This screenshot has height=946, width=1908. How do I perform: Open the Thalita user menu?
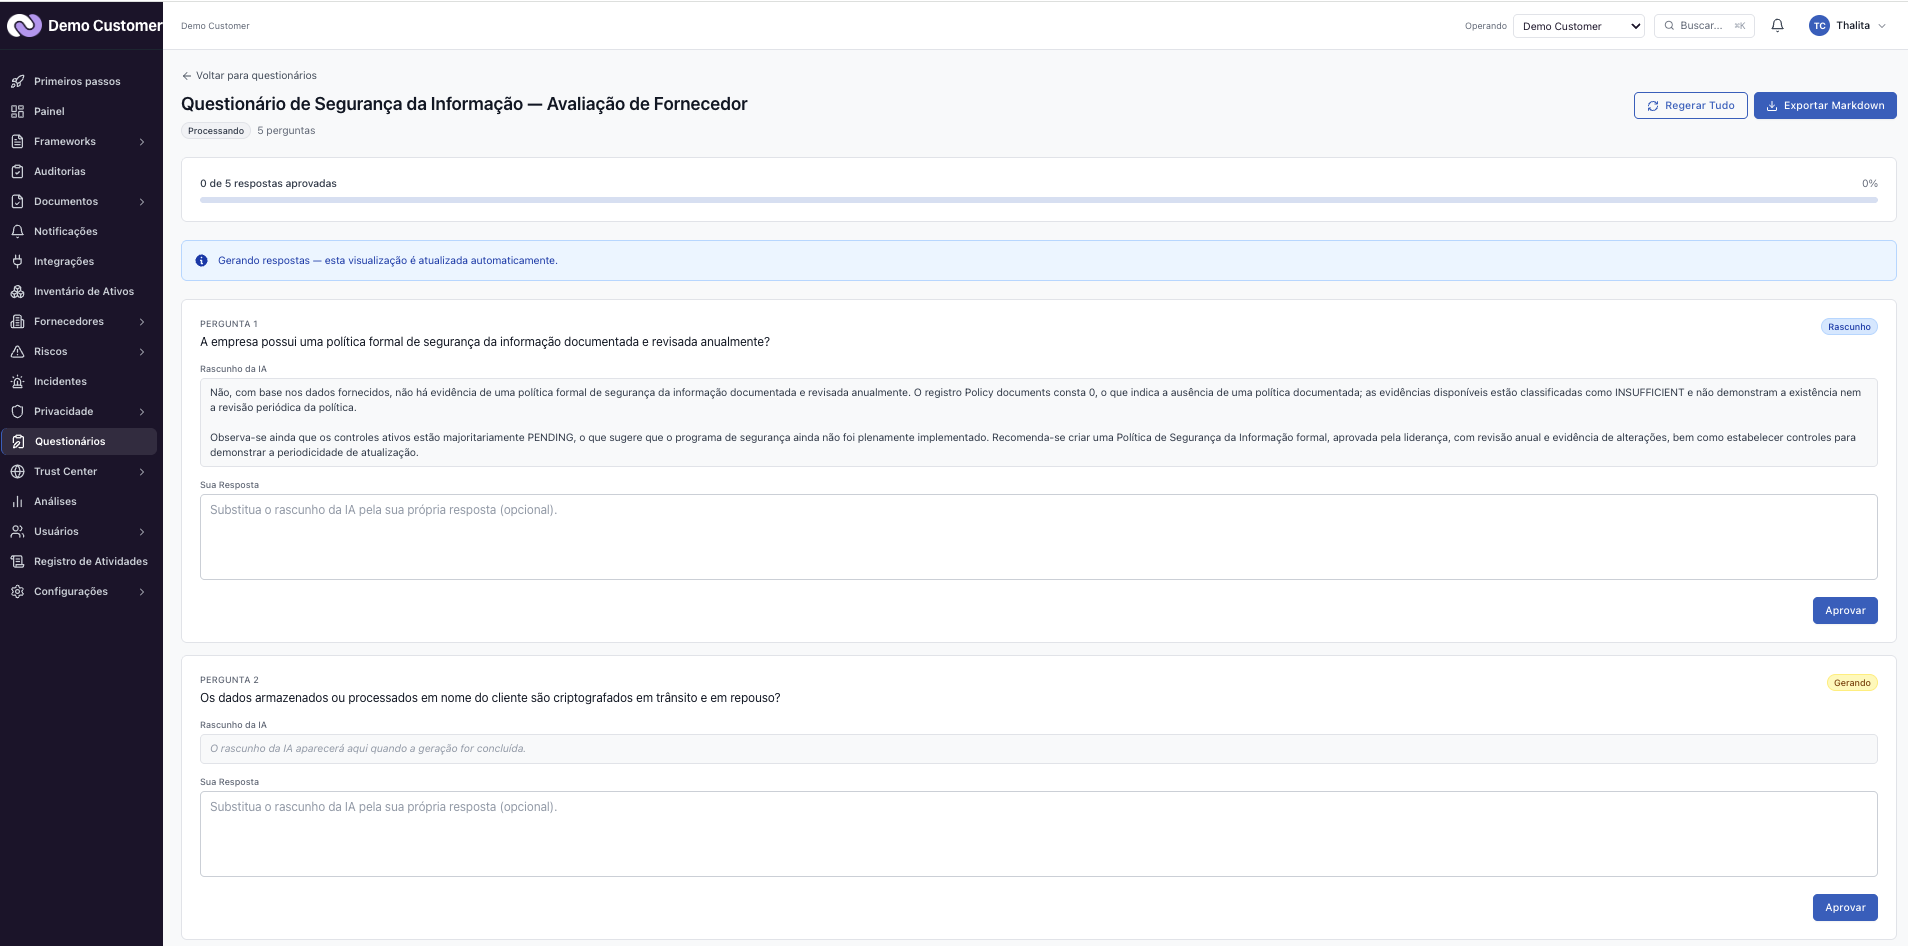(1847, 26)
